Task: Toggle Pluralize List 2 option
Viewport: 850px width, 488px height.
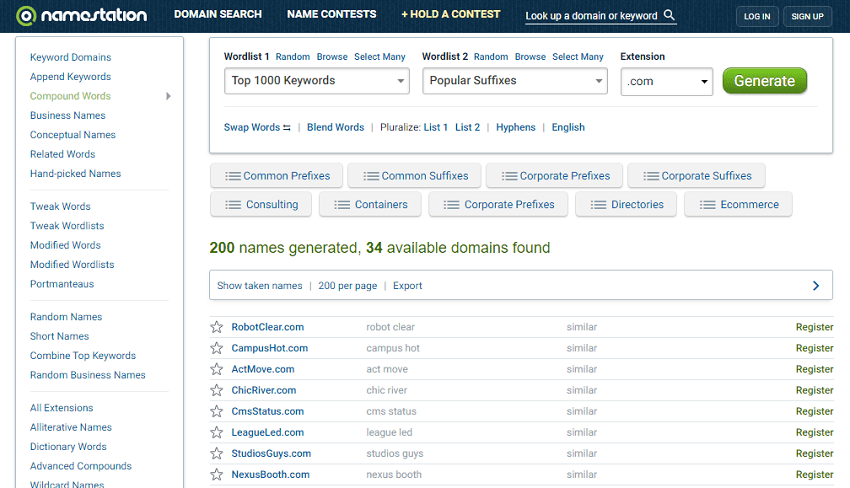Action: click(x=468, y=127)
